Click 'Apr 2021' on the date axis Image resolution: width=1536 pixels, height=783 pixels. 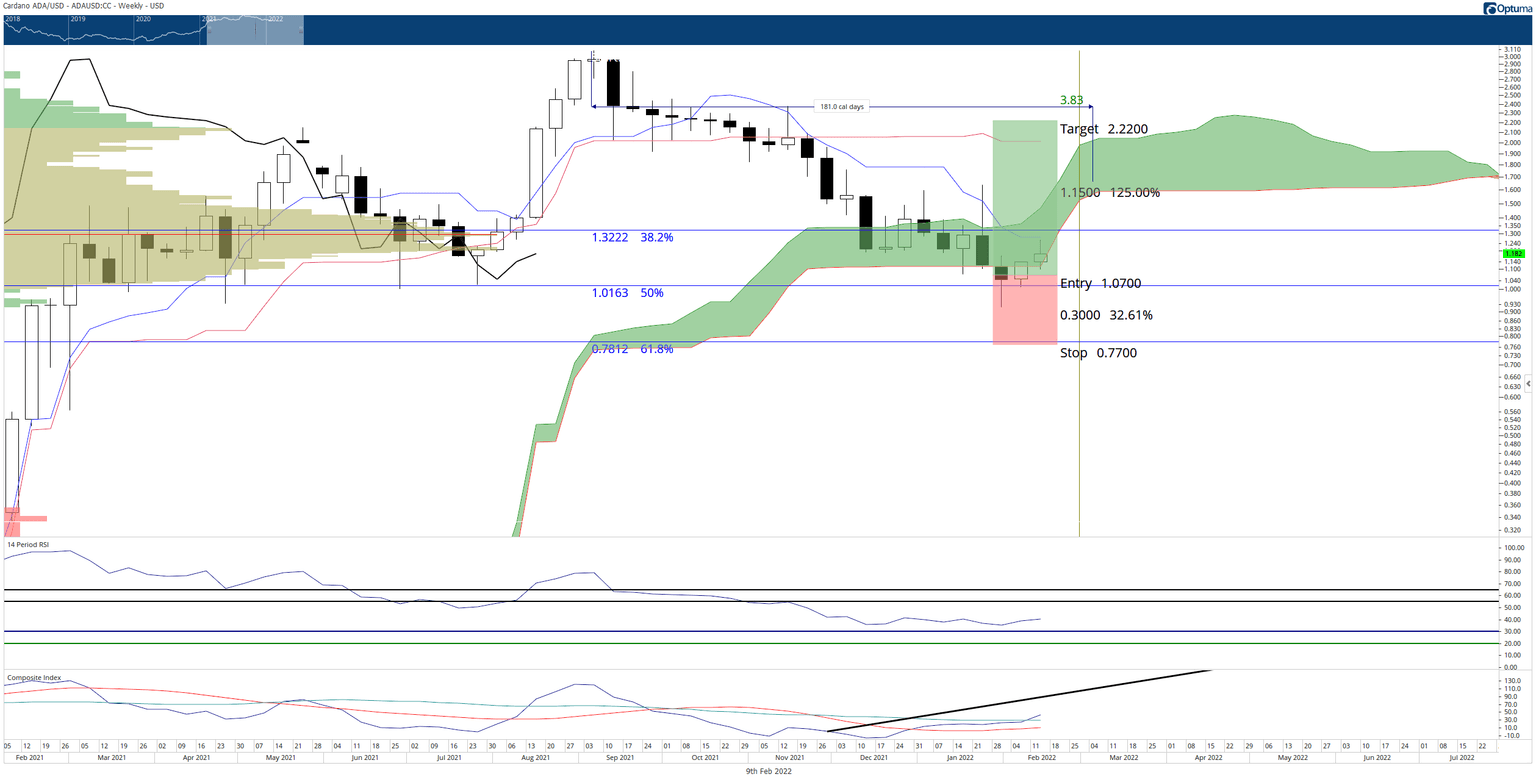click(x=198, y=758)
